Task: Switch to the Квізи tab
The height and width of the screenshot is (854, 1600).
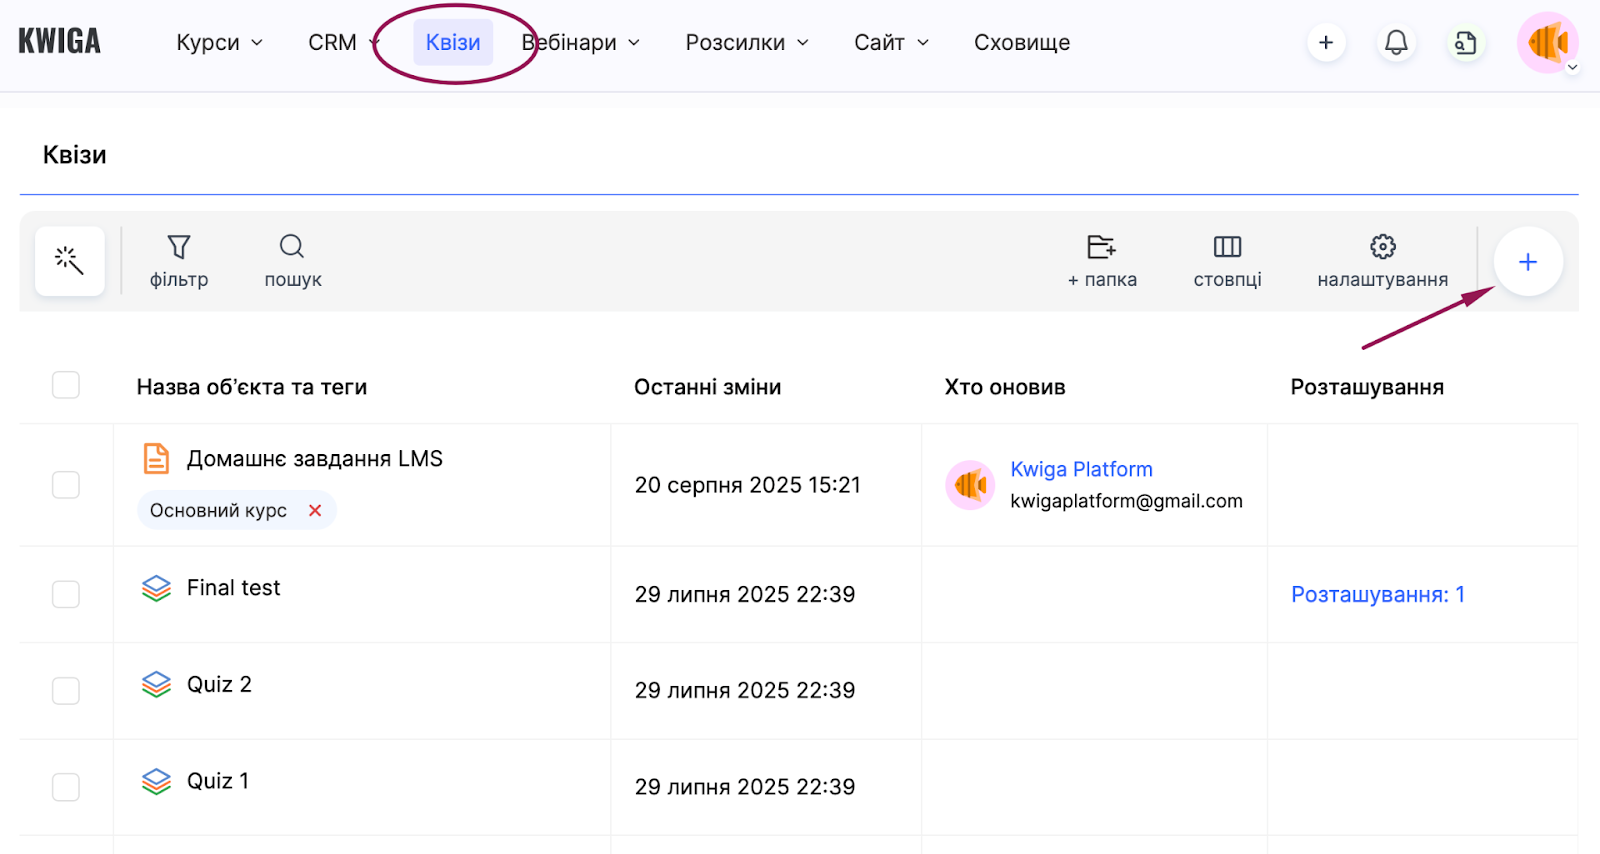Action: [453, 43]
